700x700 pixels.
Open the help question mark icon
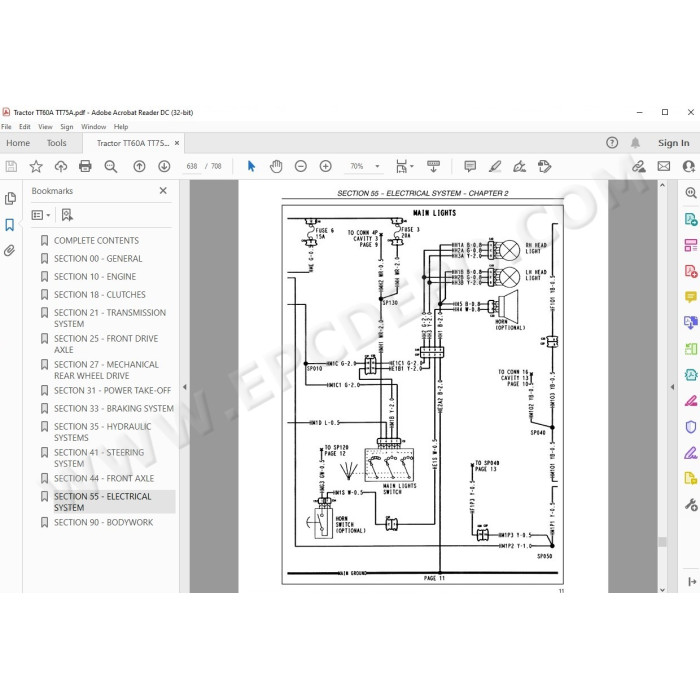612,143
